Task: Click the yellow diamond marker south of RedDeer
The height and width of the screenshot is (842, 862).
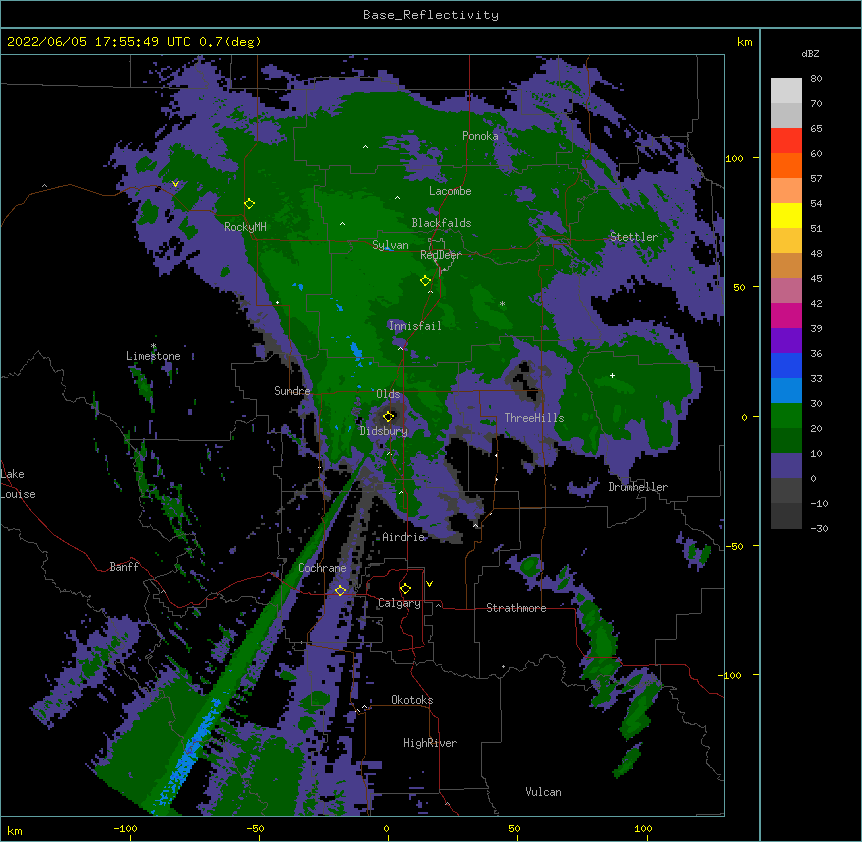Action: (425, 281)
